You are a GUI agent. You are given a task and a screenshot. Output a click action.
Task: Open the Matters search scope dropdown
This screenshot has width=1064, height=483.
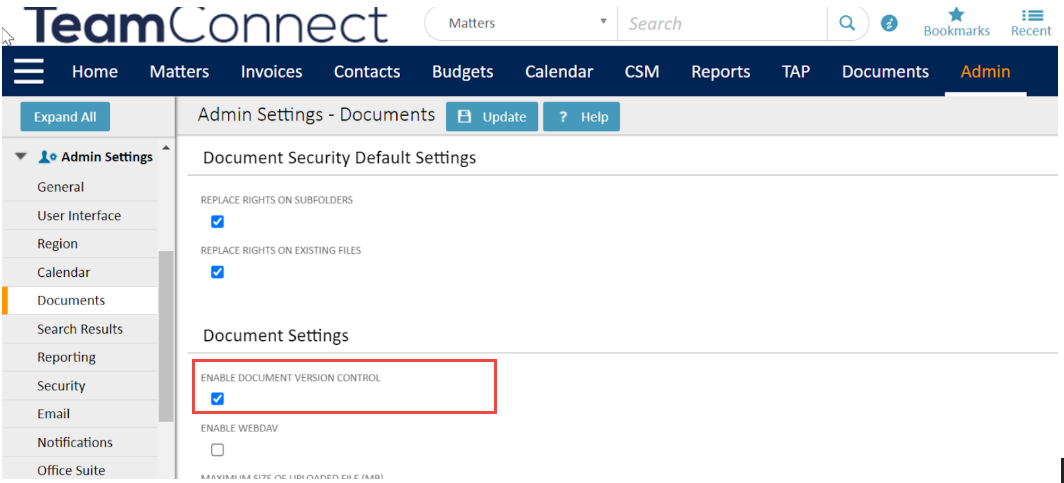521,24
